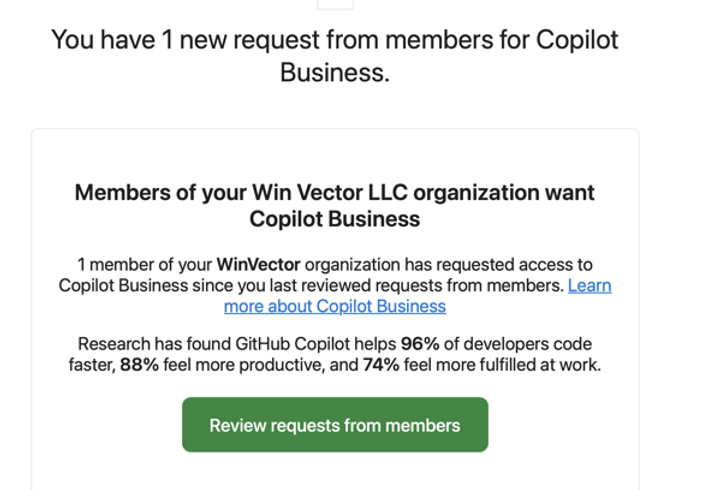Click the word Learn at the line end

(590, 286)
